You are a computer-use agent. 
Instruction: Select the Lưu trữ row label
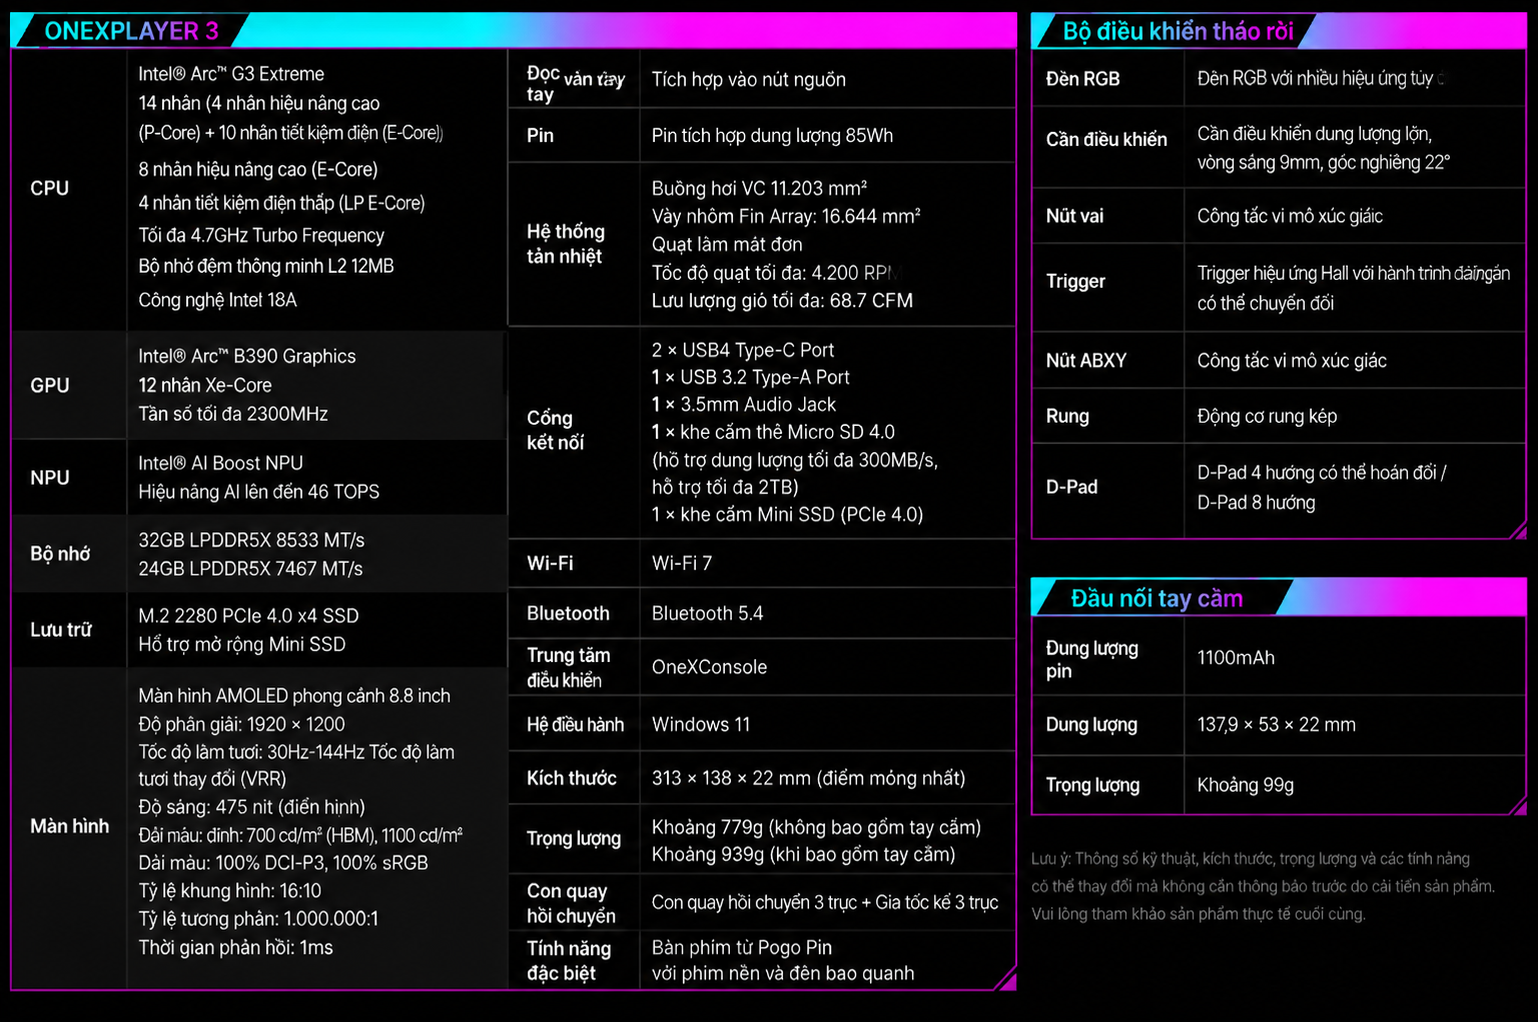point(61,629)
